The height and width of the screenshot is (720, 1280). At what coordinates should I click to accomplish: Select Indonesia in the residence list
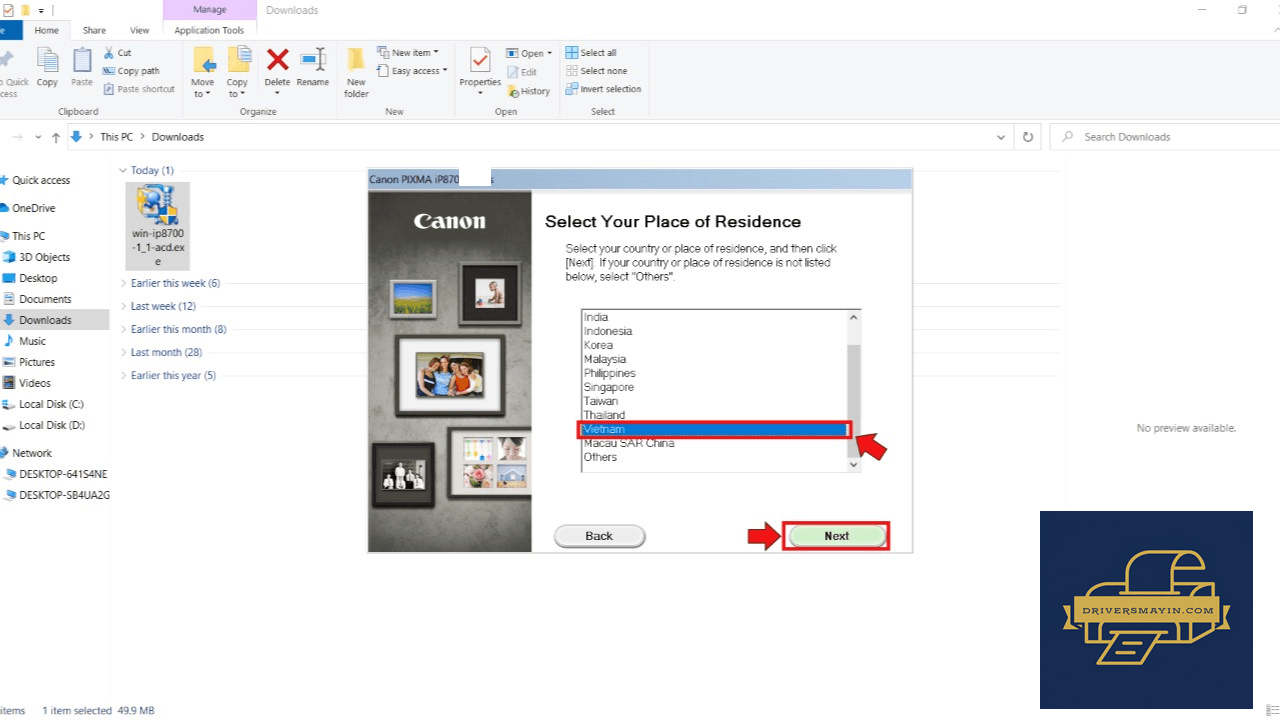(x=608, y=331)
